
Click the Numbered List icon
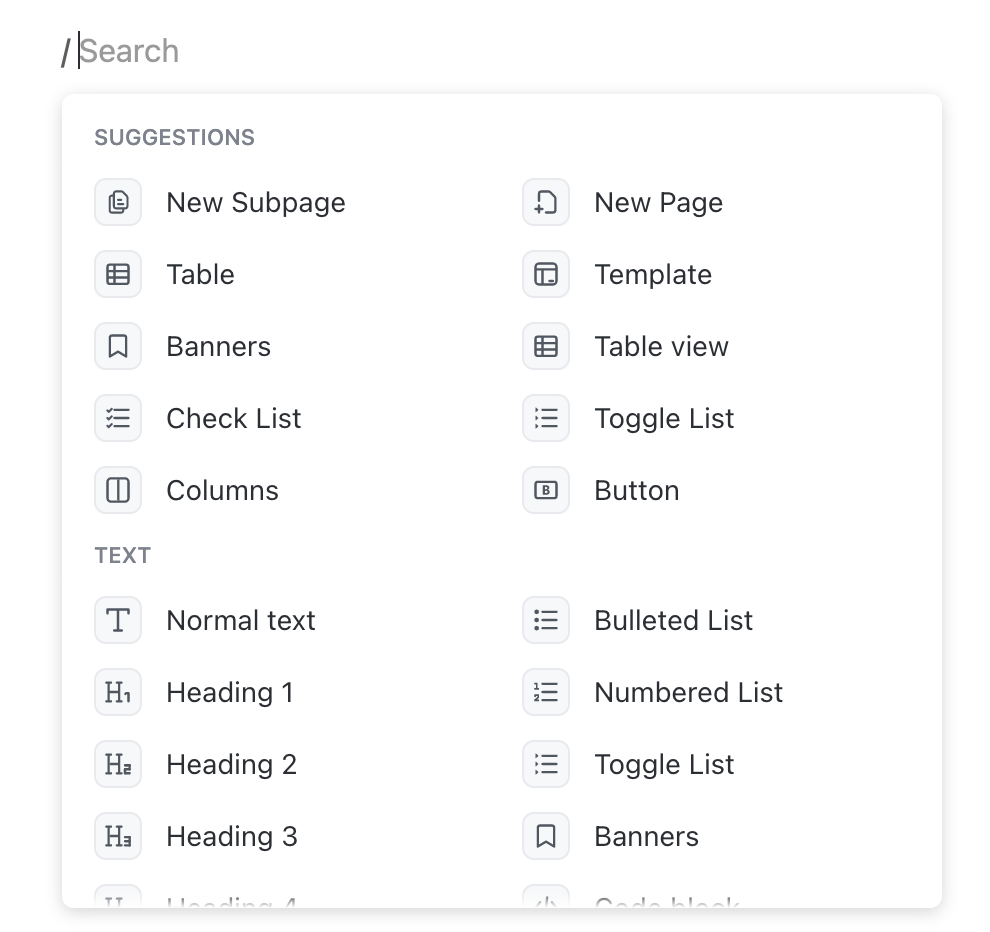(x=546, y=693)
